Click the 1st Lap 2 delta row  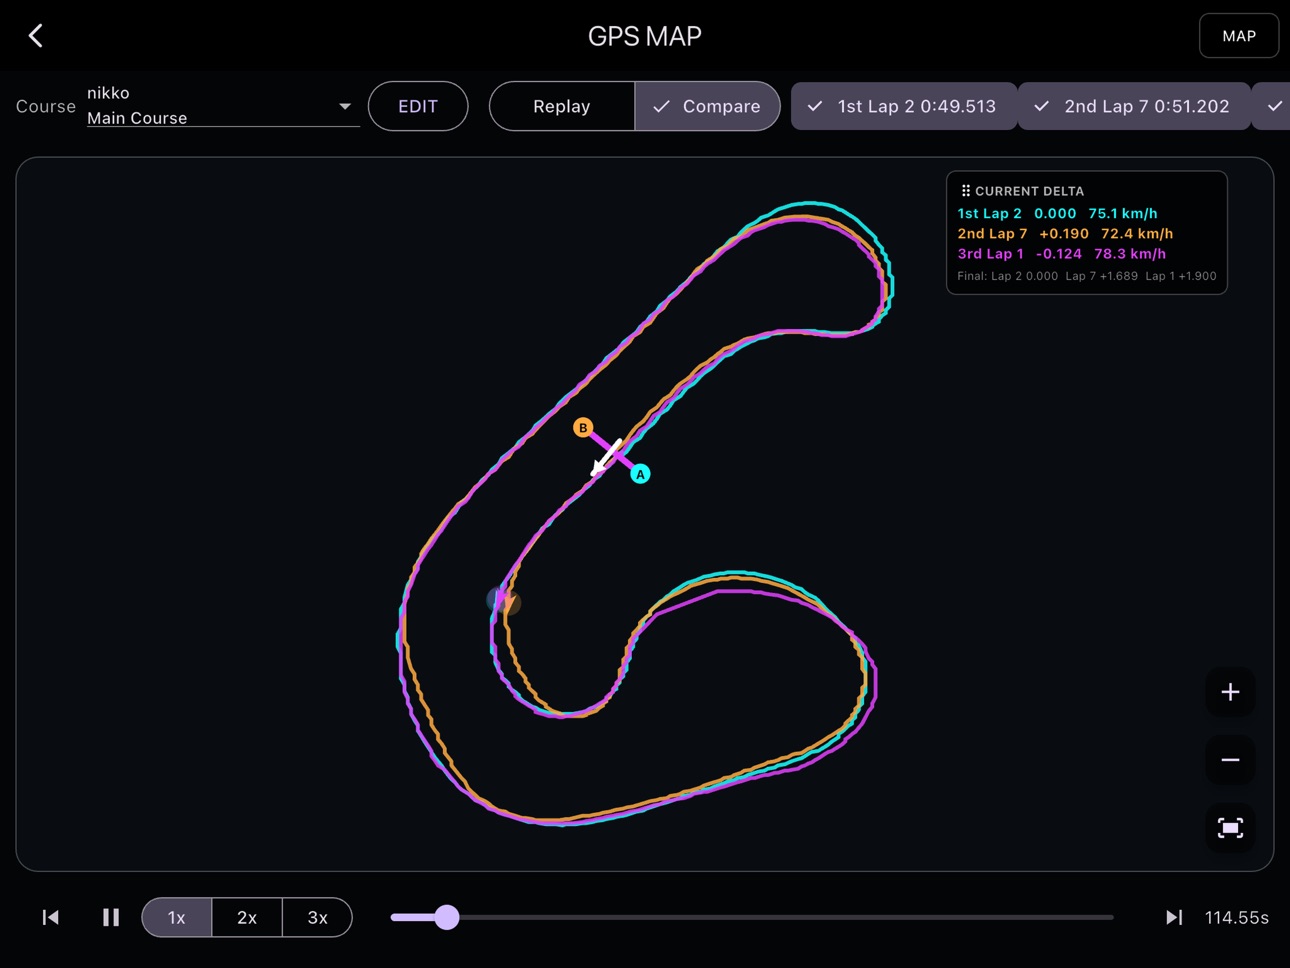pos(1057,213)
